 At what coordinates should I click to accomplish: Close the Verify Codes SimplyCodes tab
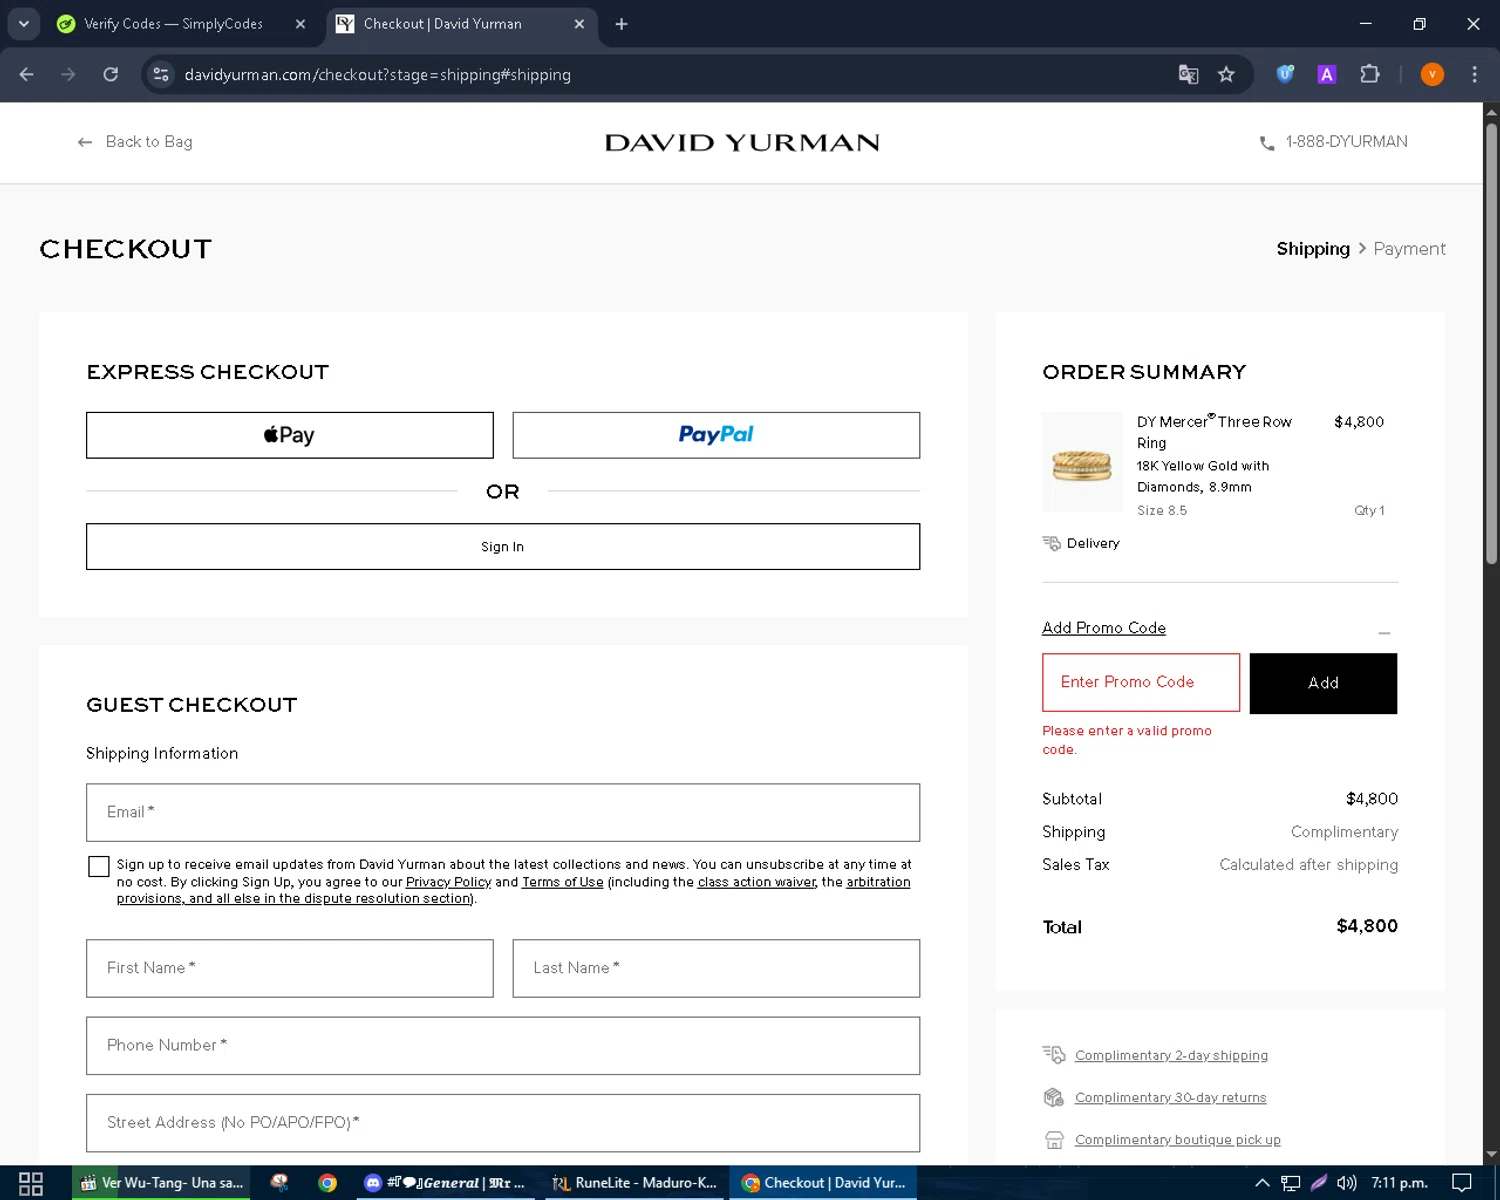pyautogui.click(x=300, y=24)
